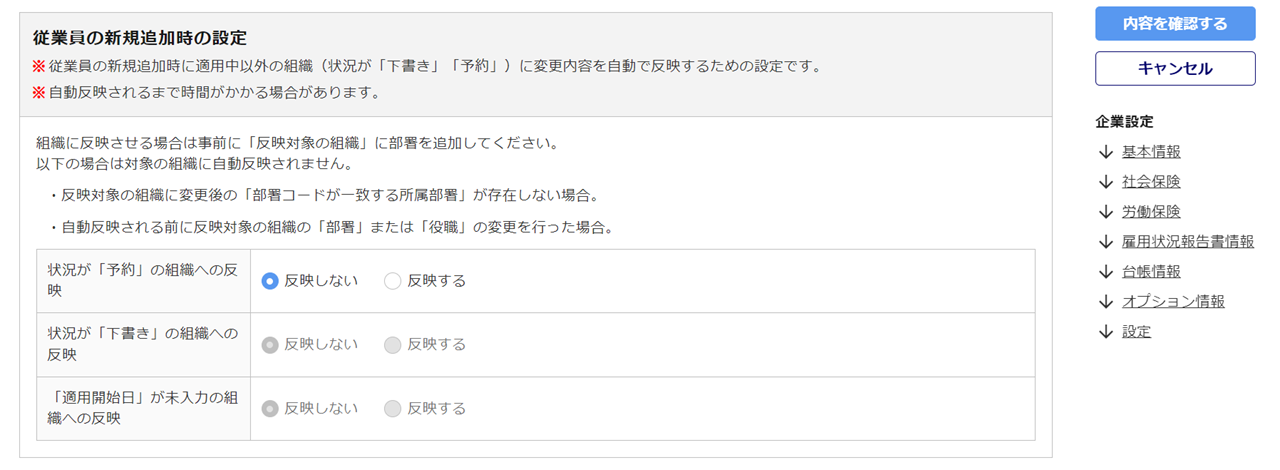Image resolution: width=1280 pixels, height=470 pixels.
Task: Select 反映する for 「下書き」 organizations
Action: pos(392,345)
